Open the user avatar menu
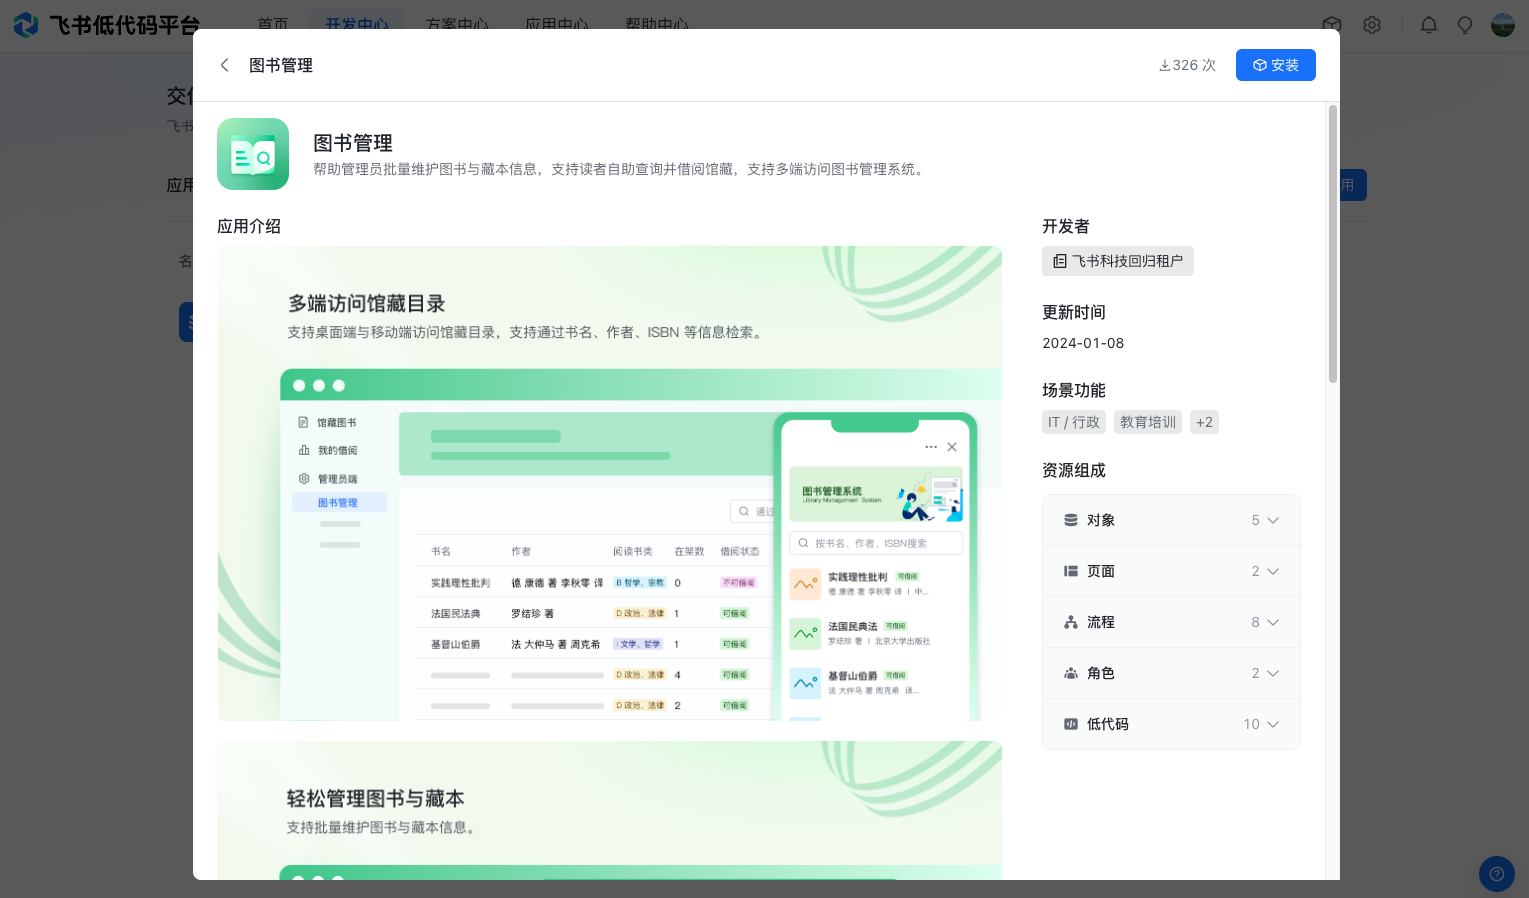The image size is (1529, 898). [x=1503, y=25]
